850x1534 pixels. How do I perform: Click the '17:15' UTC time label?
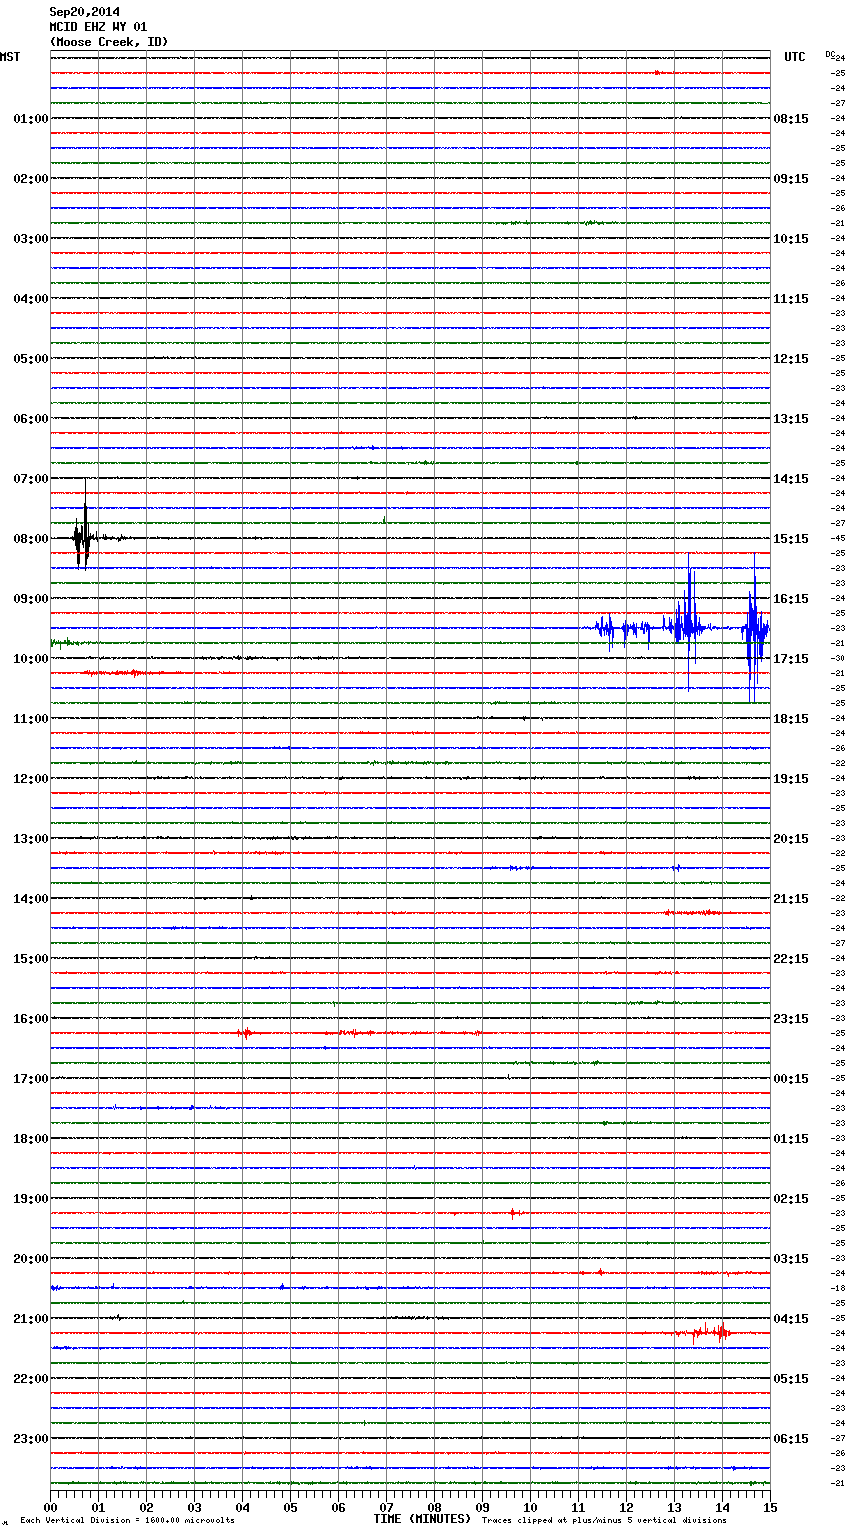(791, 659)
